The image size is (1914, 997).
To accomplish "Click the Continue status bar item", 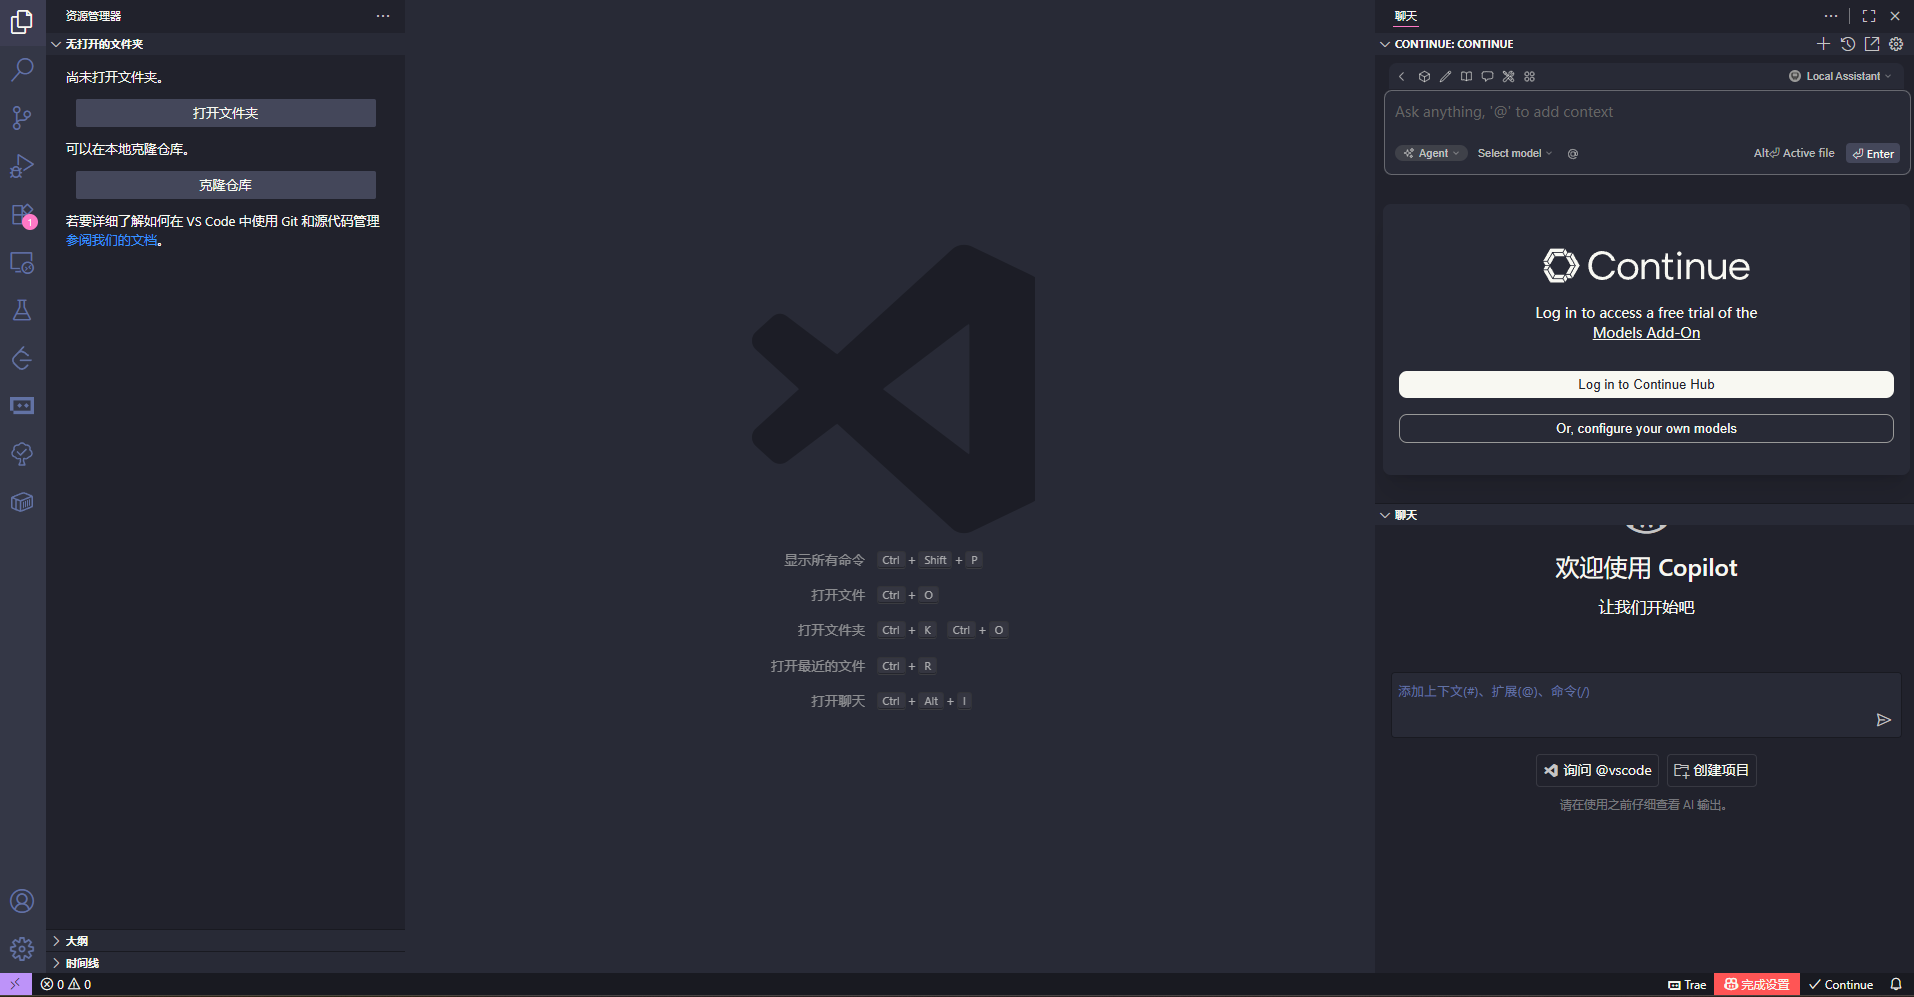I will pos(1841,985).
